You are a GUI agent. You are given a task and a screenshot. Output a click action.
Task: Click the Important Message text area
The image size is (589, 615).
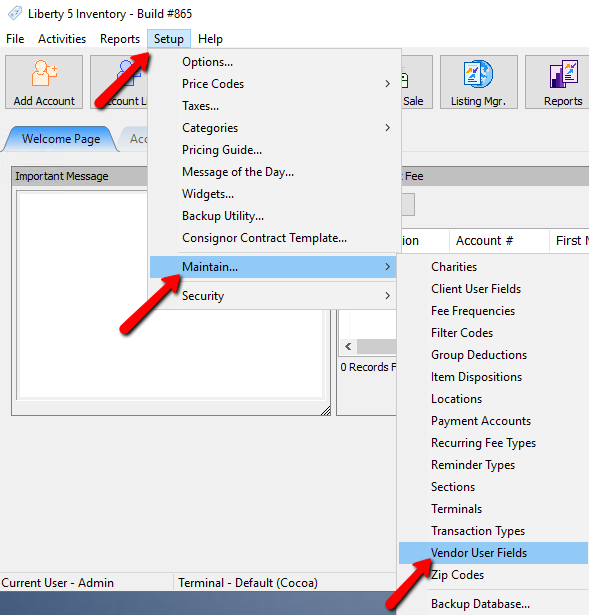click(x=83, y=294)
